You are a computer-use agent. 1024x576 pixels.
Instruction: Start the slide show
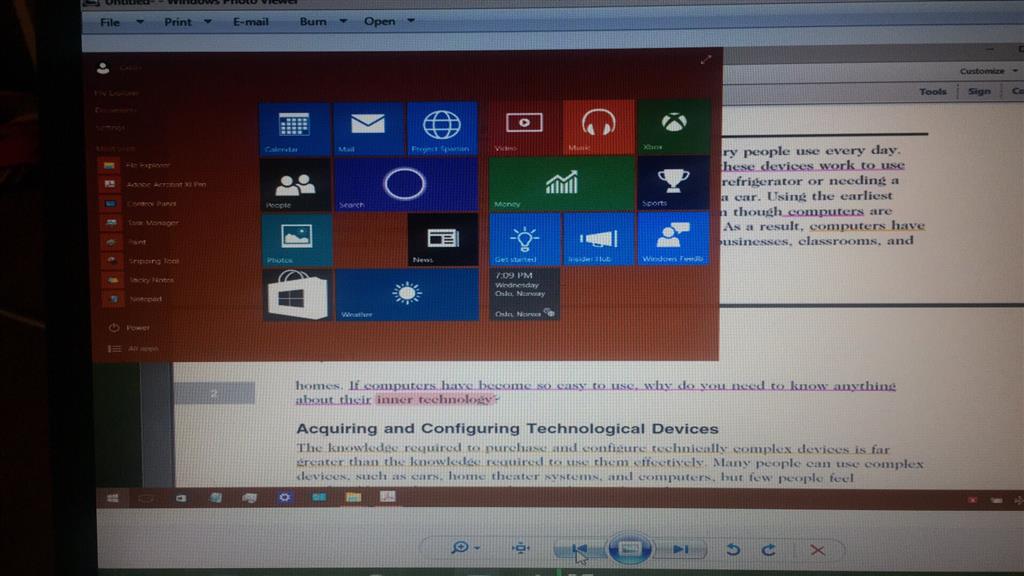(629, 549)
